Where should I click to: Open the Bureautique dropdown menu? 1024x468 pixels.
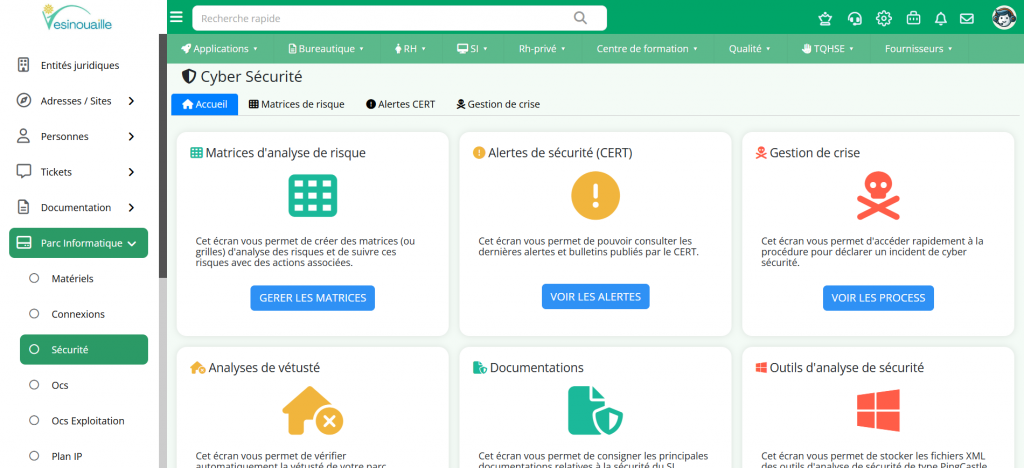pos(325,48)
